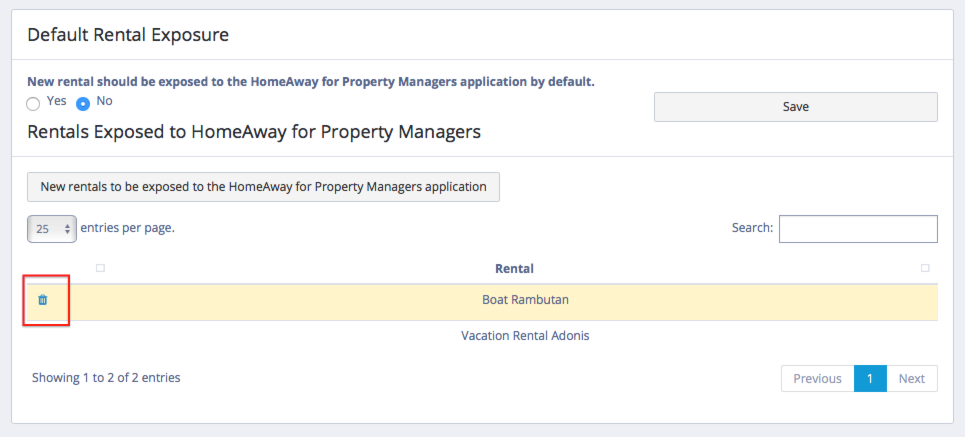Viewport: 965px width, 437px height.
Task: Select the Yes radio button
Action: point(34,103)
